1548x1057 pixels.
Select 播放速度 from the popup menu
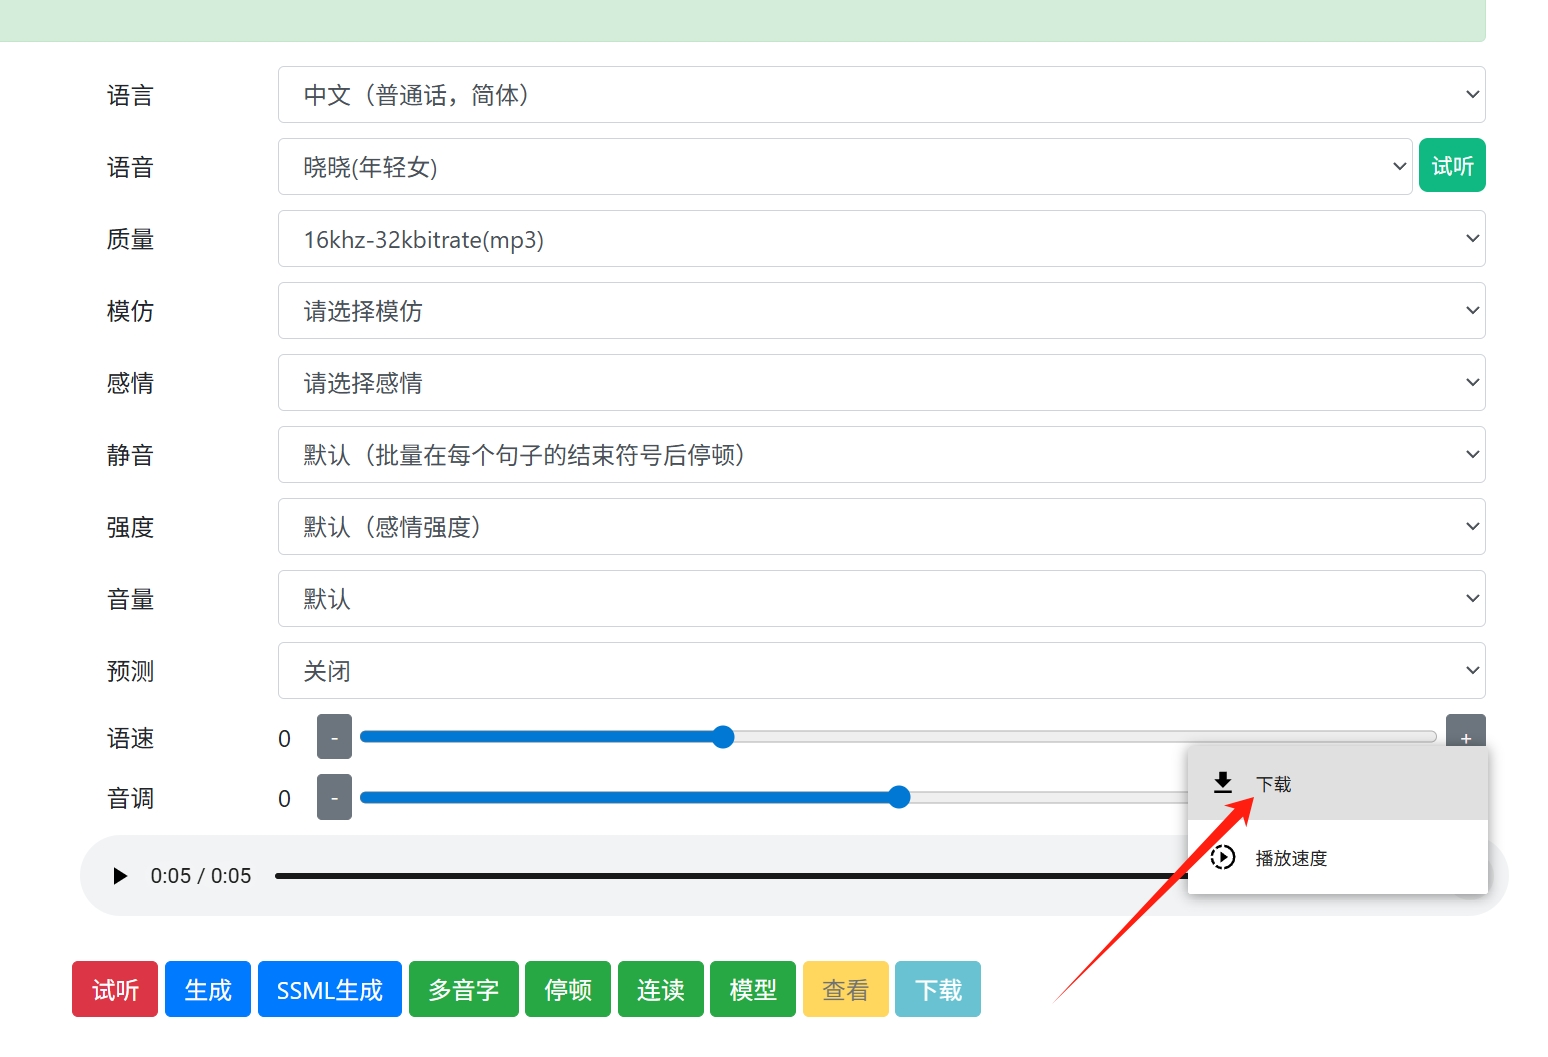1292,857
